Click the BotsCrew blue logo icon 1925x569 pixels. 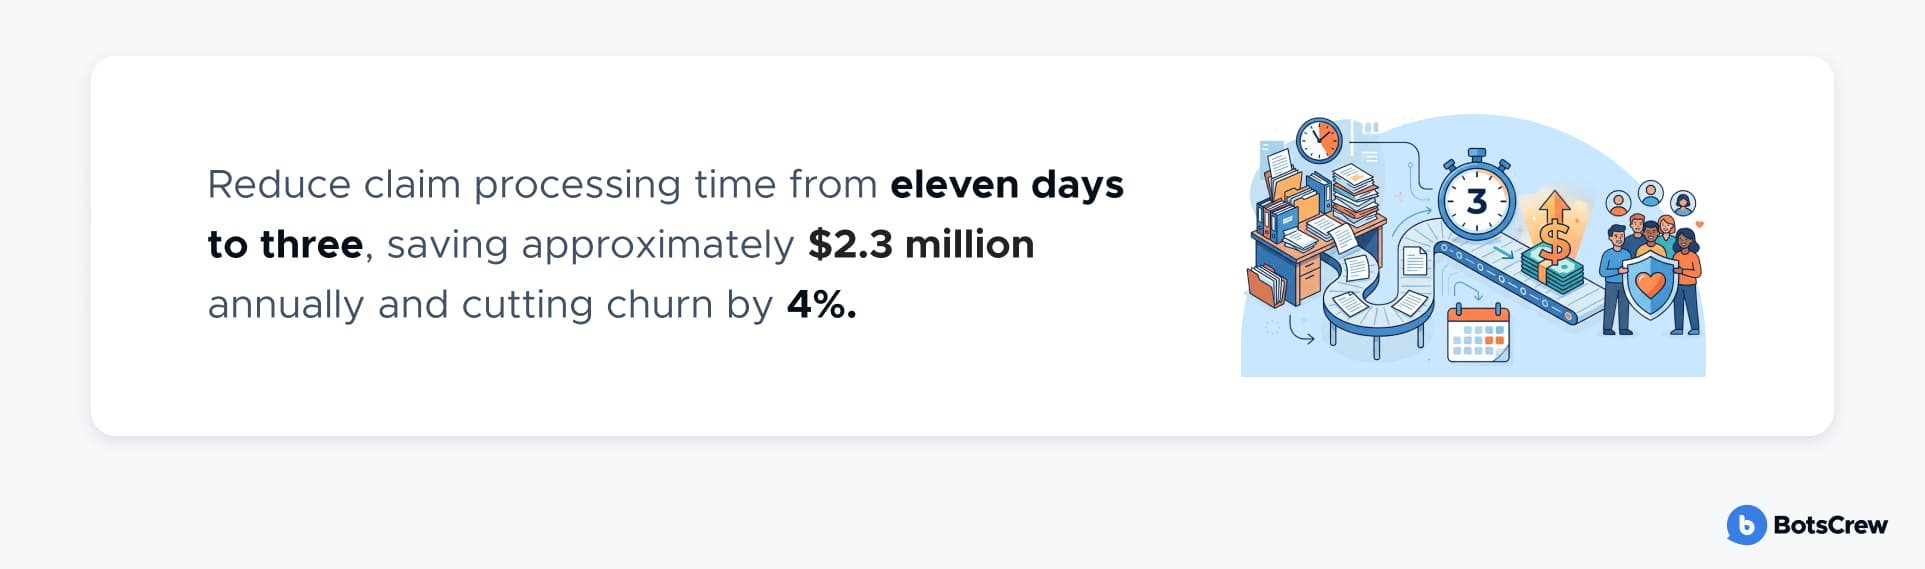coord(1746,525)
